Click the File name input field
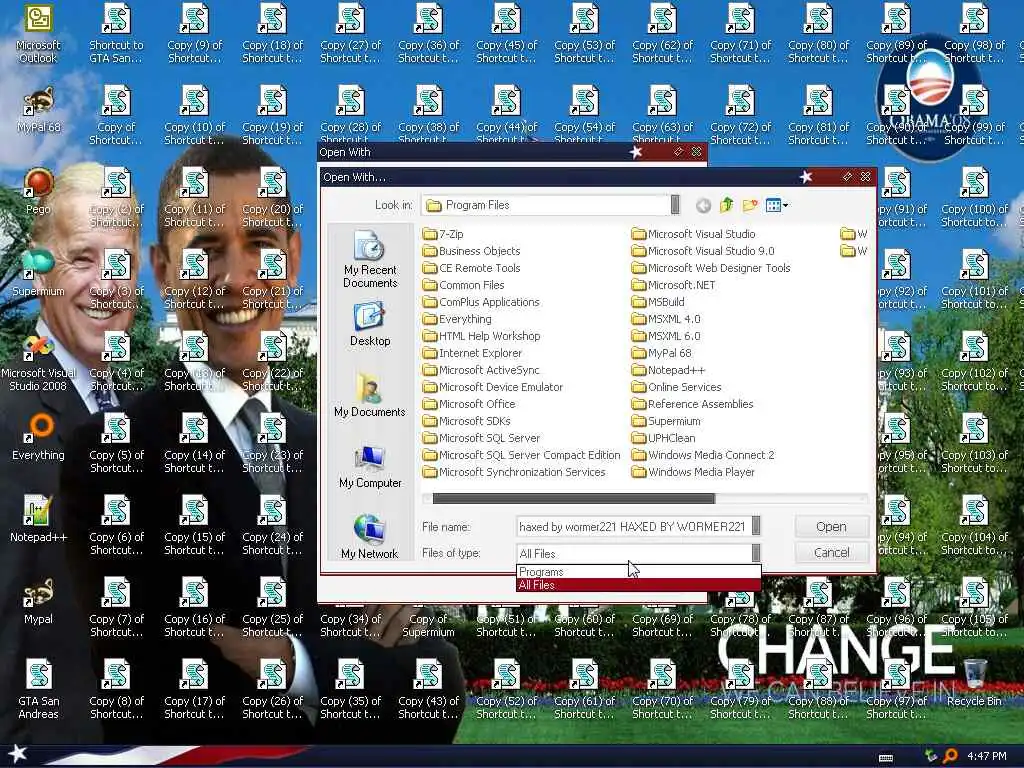 (x=633, y=526)
